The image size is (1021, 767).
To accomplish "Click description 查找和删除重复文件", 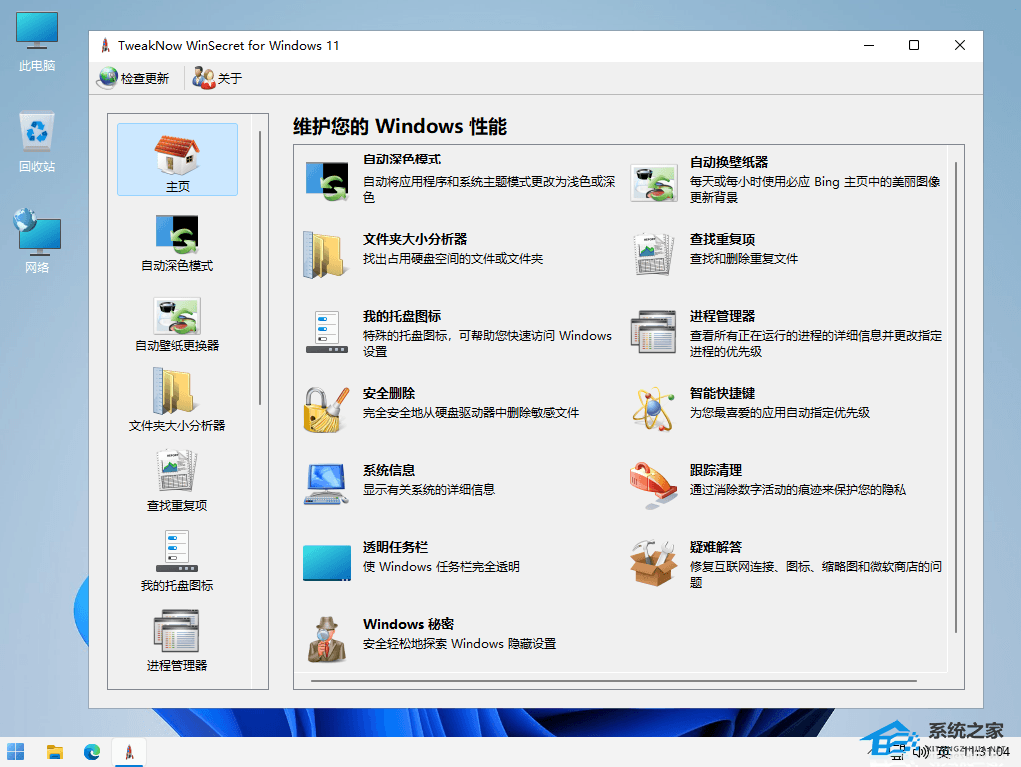I will (744, 258).
